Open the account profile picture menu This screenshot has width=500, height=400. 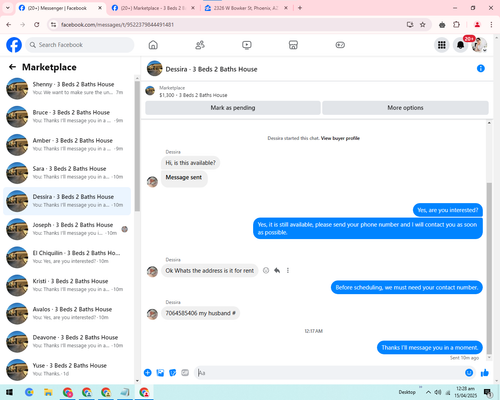479,45
